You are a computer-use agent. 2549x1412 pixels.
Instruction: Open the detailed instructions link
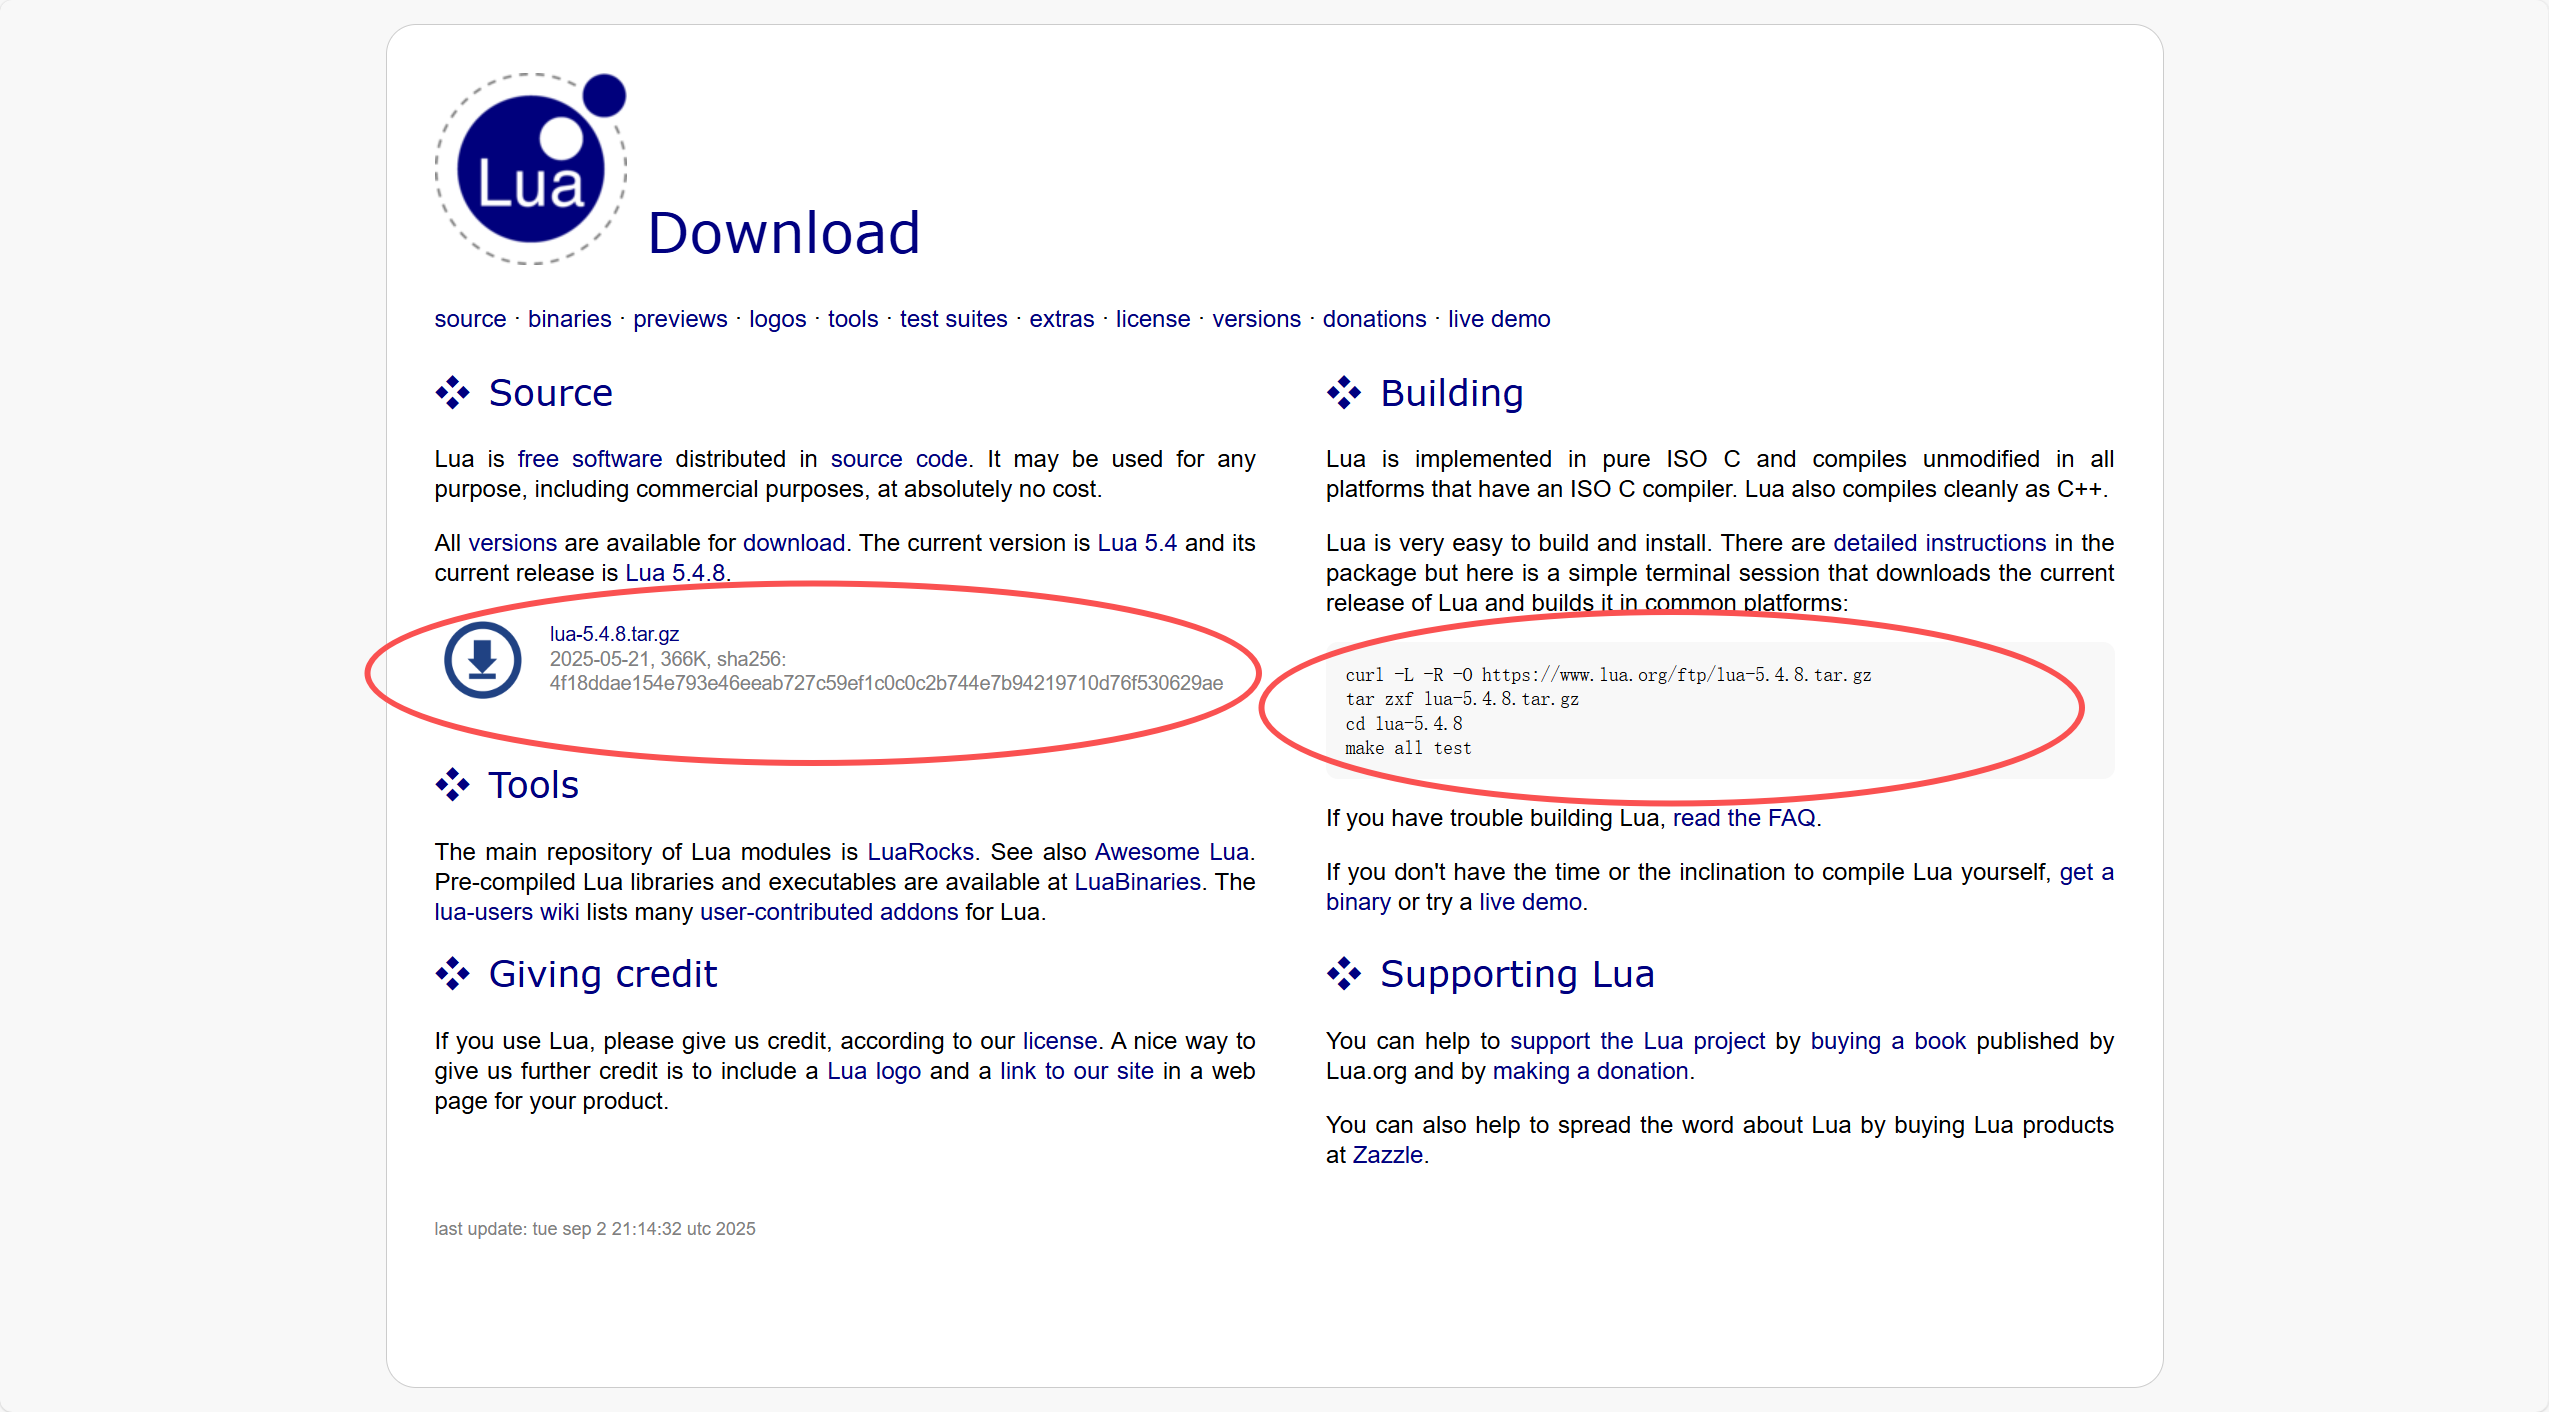(x=1939, y=543)
